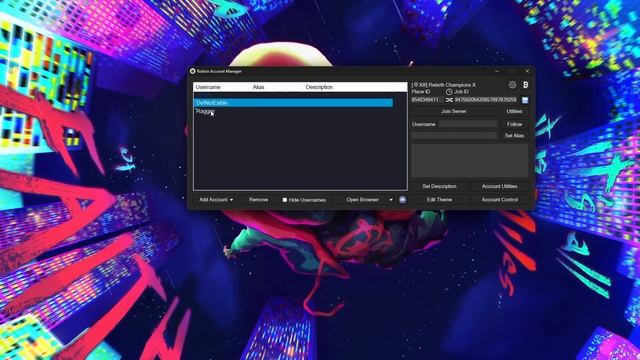640x360 pixels.
Task: Open the settings gear icon
Action: click(x=512, y=85)
